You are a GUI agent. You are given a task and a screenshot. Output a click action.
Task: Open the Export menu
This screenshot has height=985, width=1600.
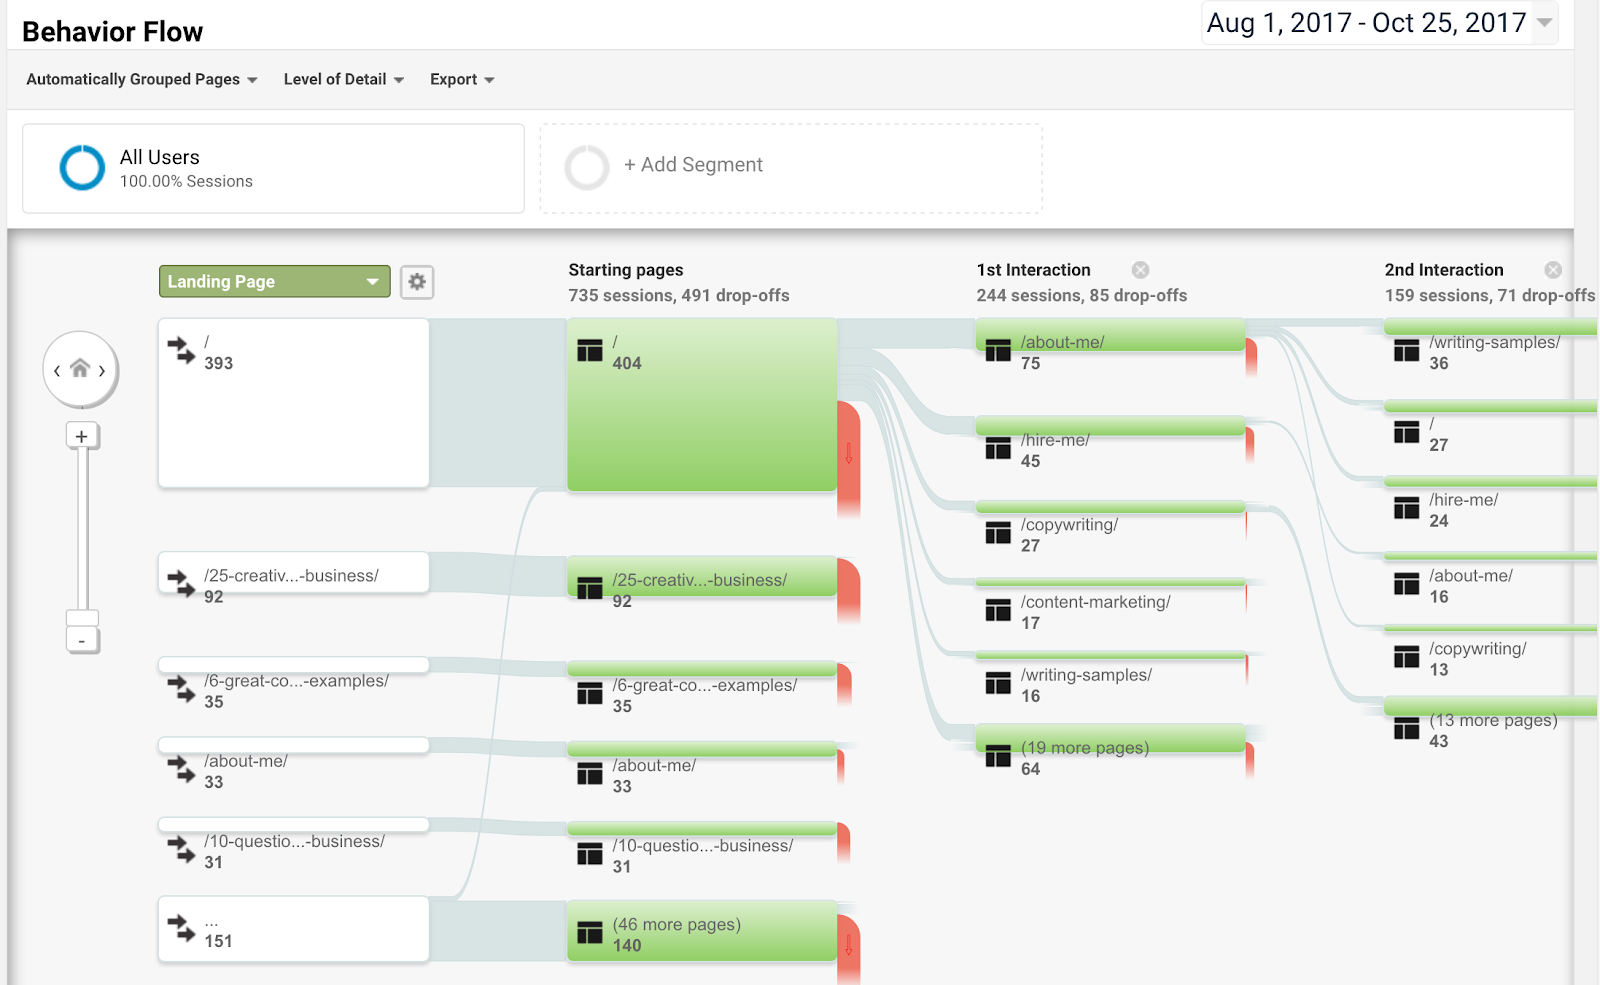pos(461,80)
